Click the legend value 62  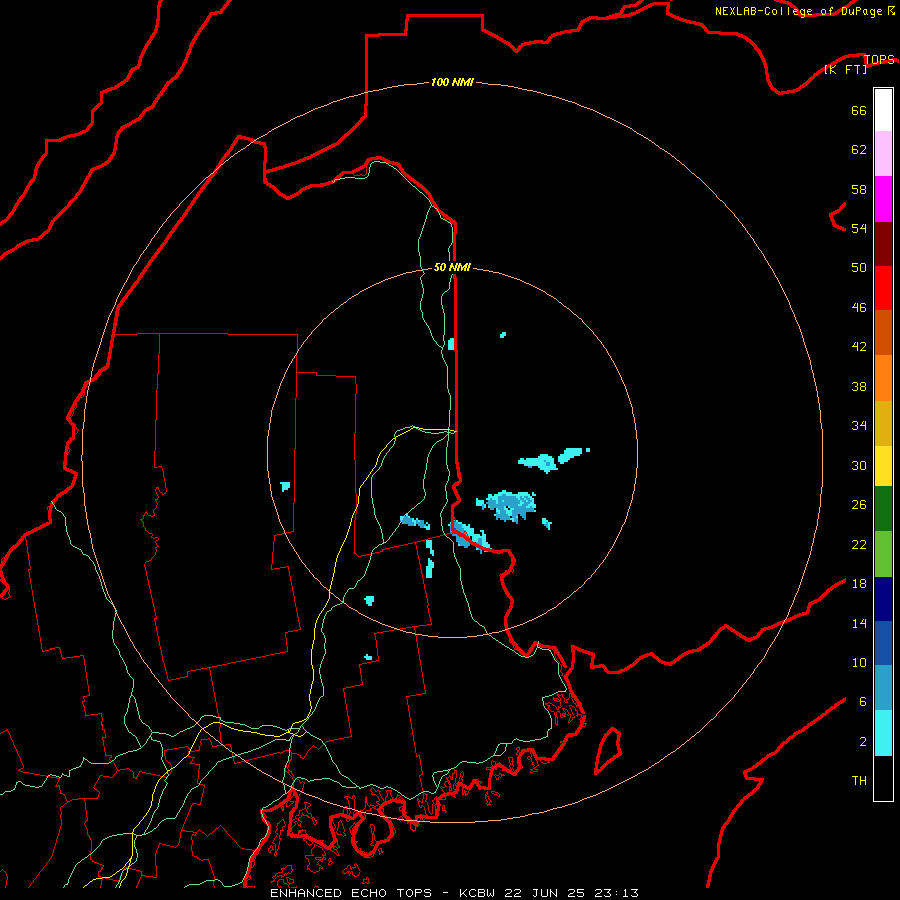pos(859,150)
